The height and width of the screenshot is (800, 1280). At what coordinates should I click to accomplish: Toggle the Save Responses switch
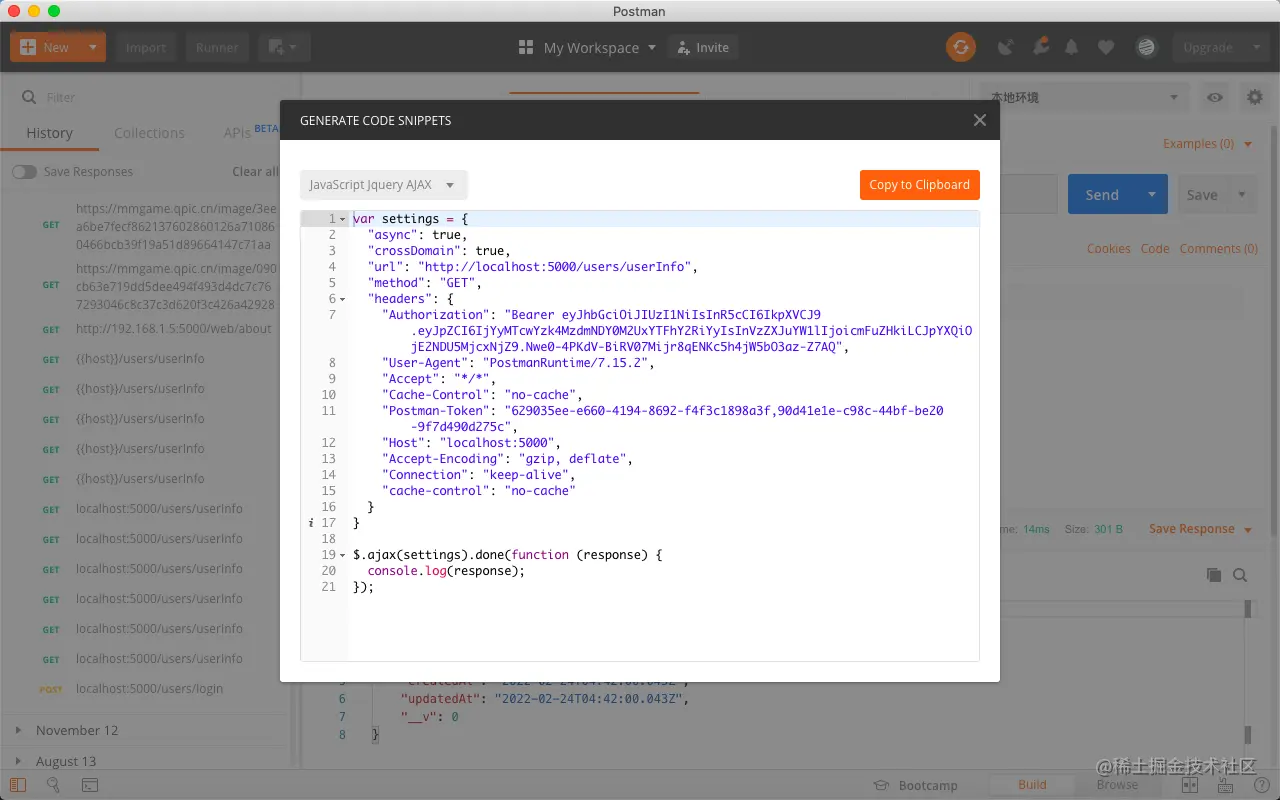pyautogui.click(x=24, y=172)
